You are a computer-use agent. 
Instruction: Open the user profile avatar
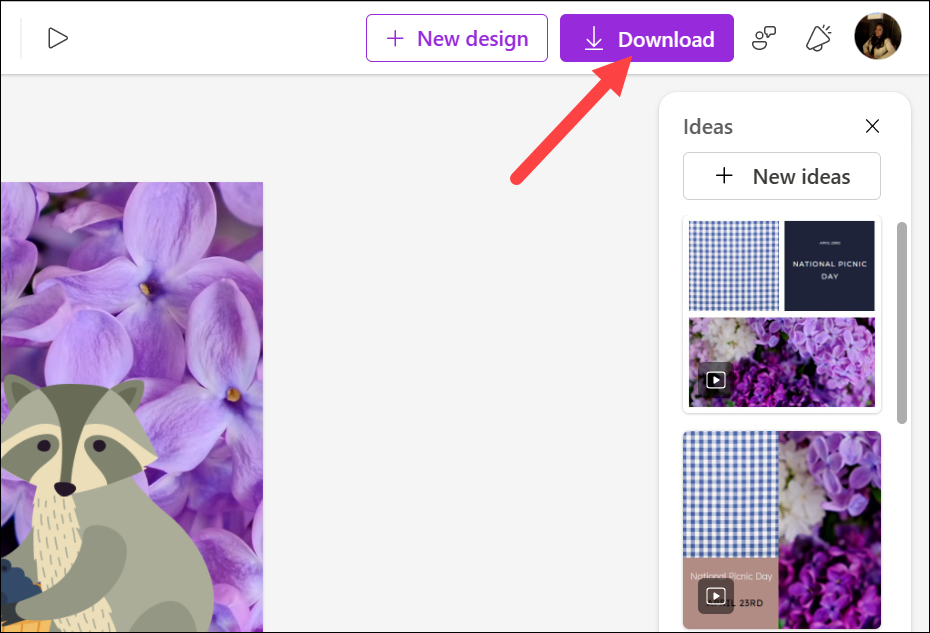tap(878, 36)
